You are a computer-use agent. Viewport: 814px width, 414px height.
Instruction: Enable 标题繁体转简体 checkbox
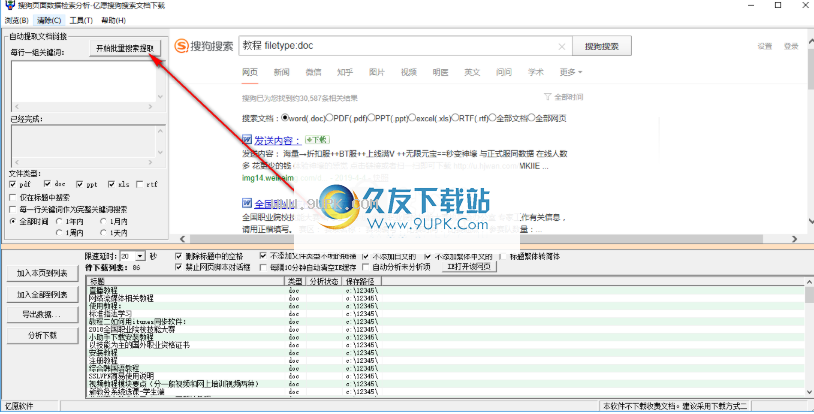coord(503,256)
